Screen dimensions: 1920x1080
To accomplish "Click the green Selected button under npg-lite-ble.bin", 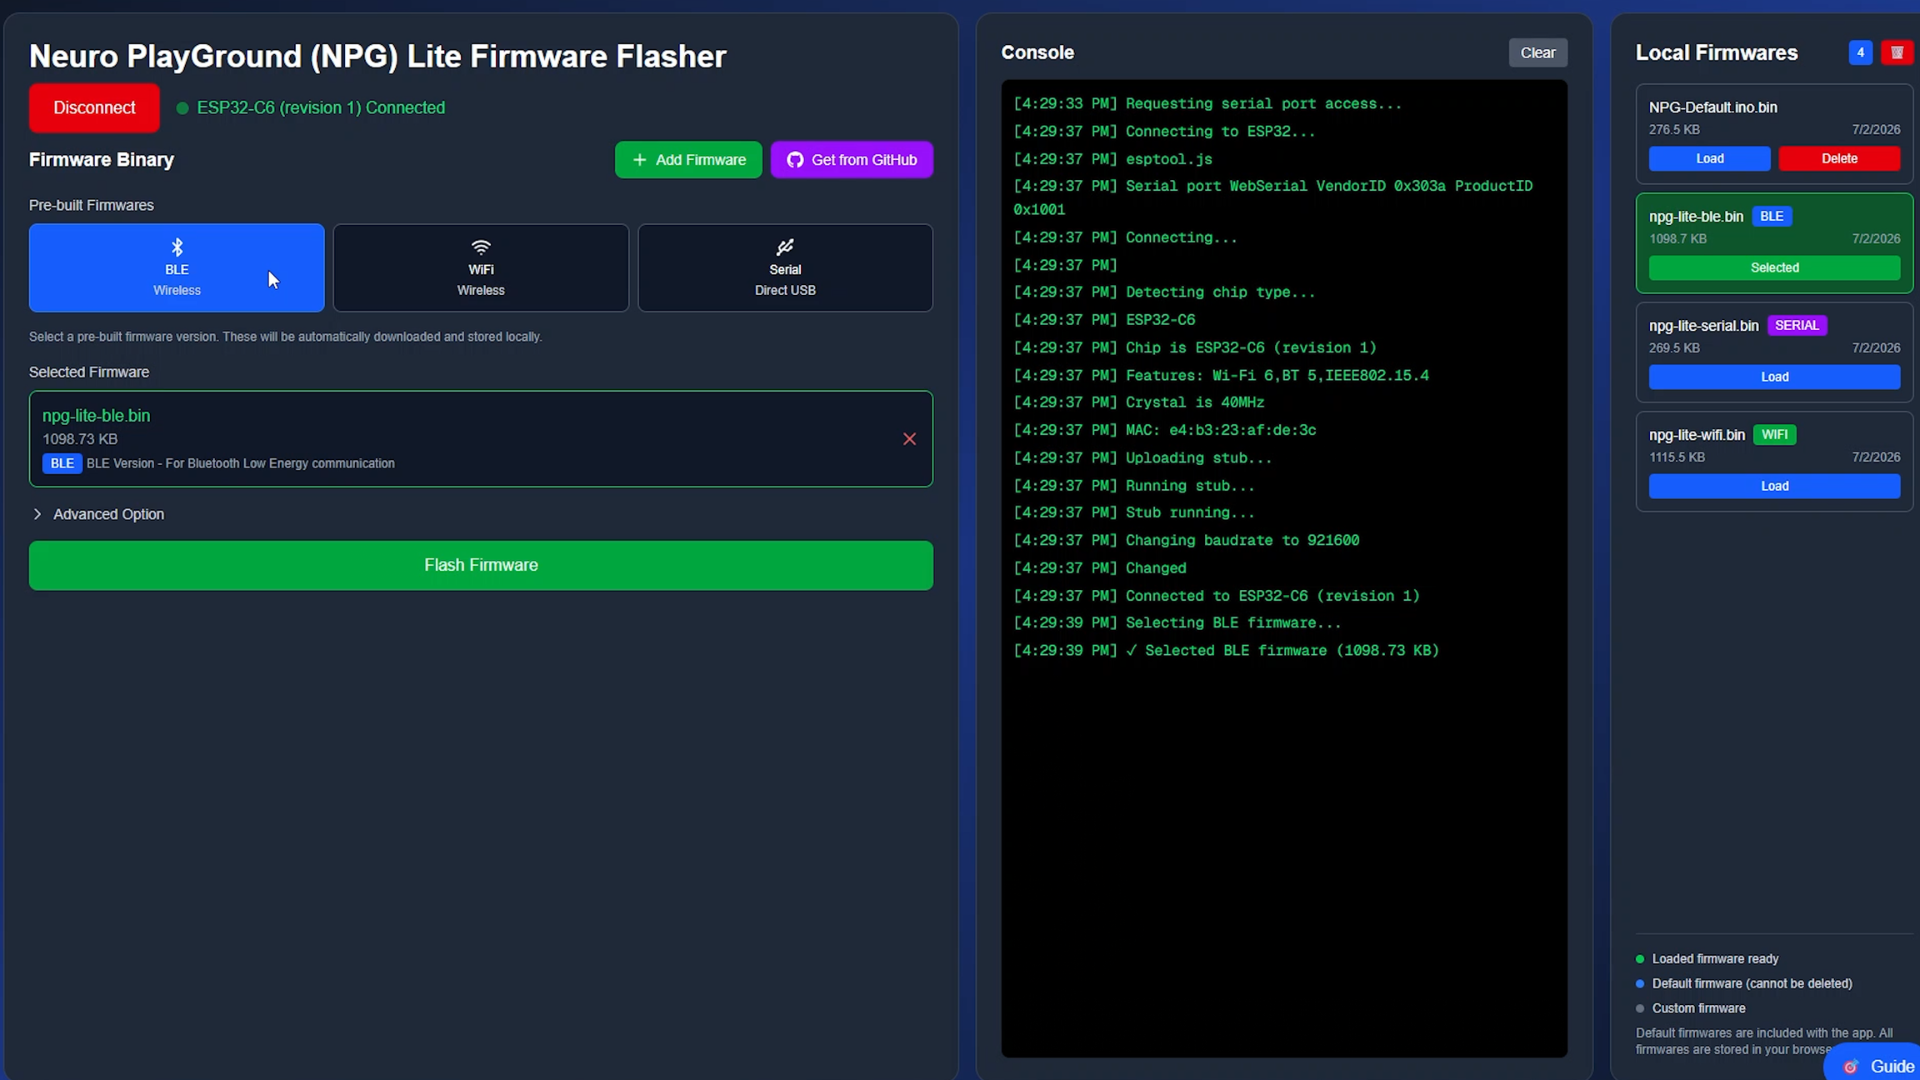I will click(x=1775, y=268).
